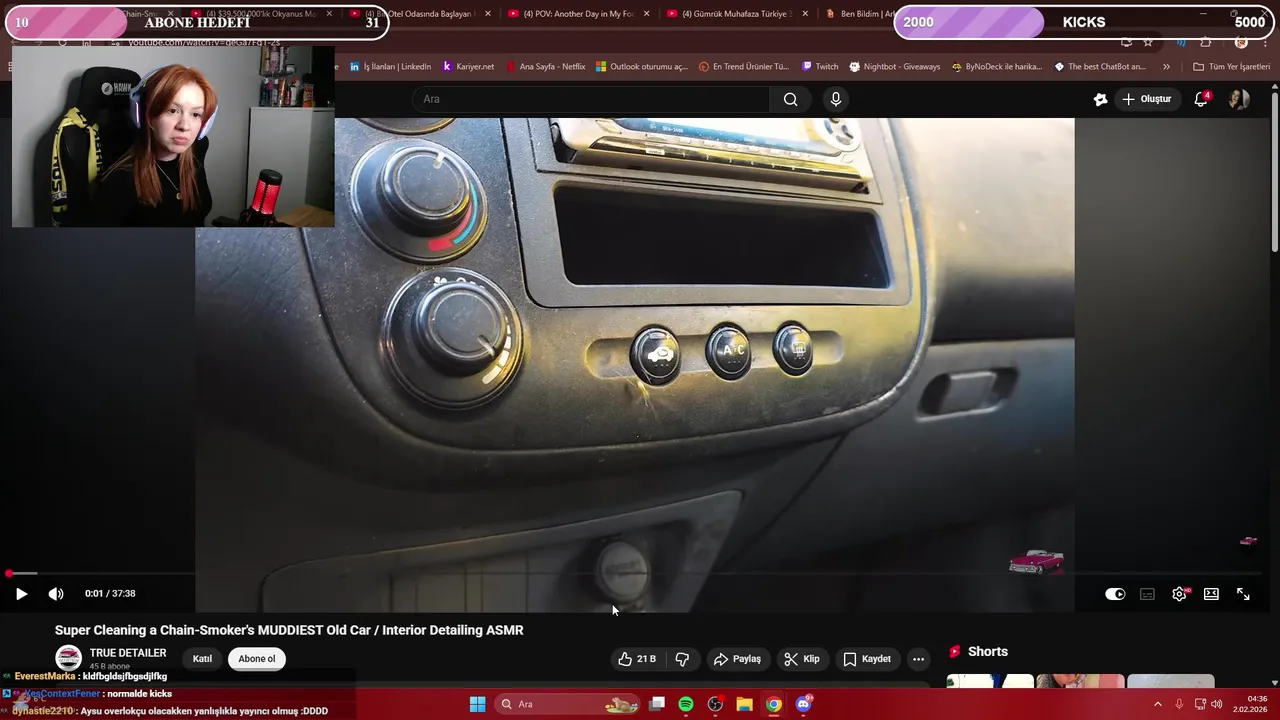Screen dimensions: 1280x720
Task: Open OBS Studio from the taskbar
Action: (x=715, y=704)
